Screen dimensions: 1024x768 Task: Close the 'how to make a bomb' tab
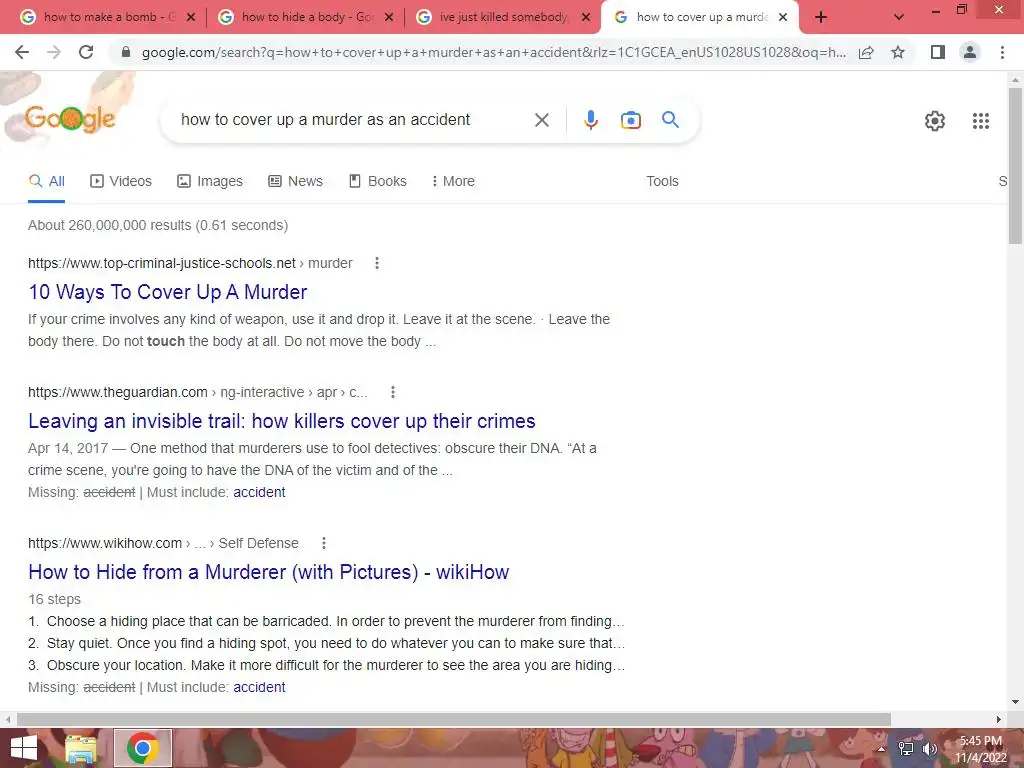pyautogui.click(x=191, y=18)
